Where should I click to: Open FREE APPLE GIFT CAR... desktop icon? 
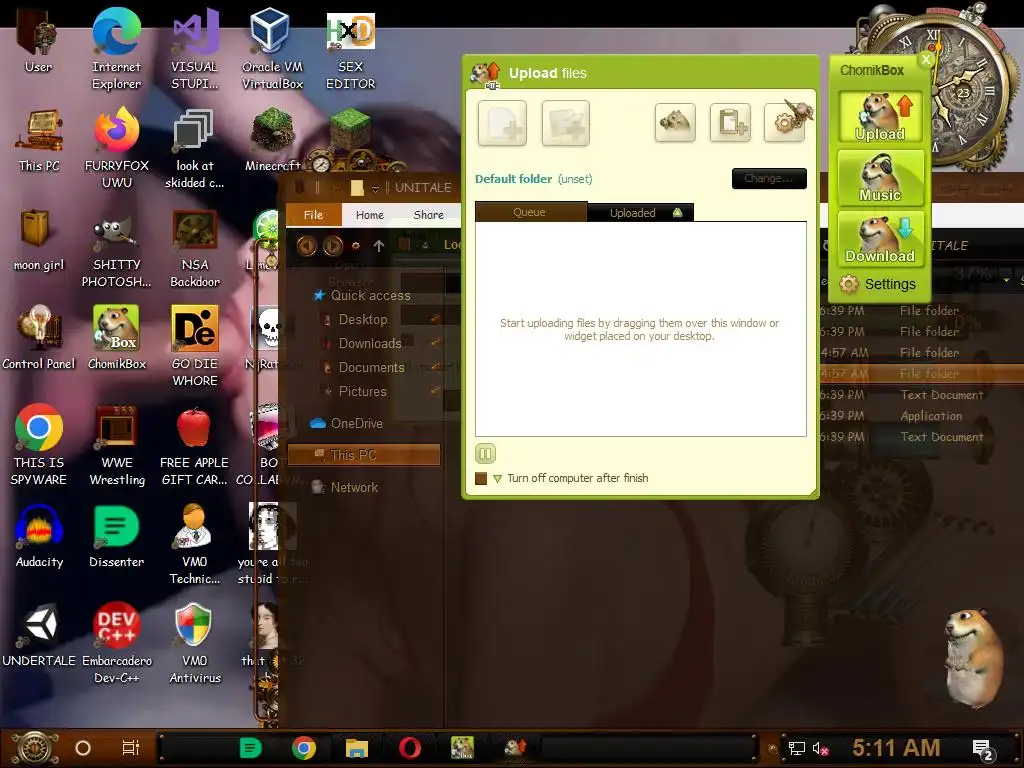[x=195, y=445]
